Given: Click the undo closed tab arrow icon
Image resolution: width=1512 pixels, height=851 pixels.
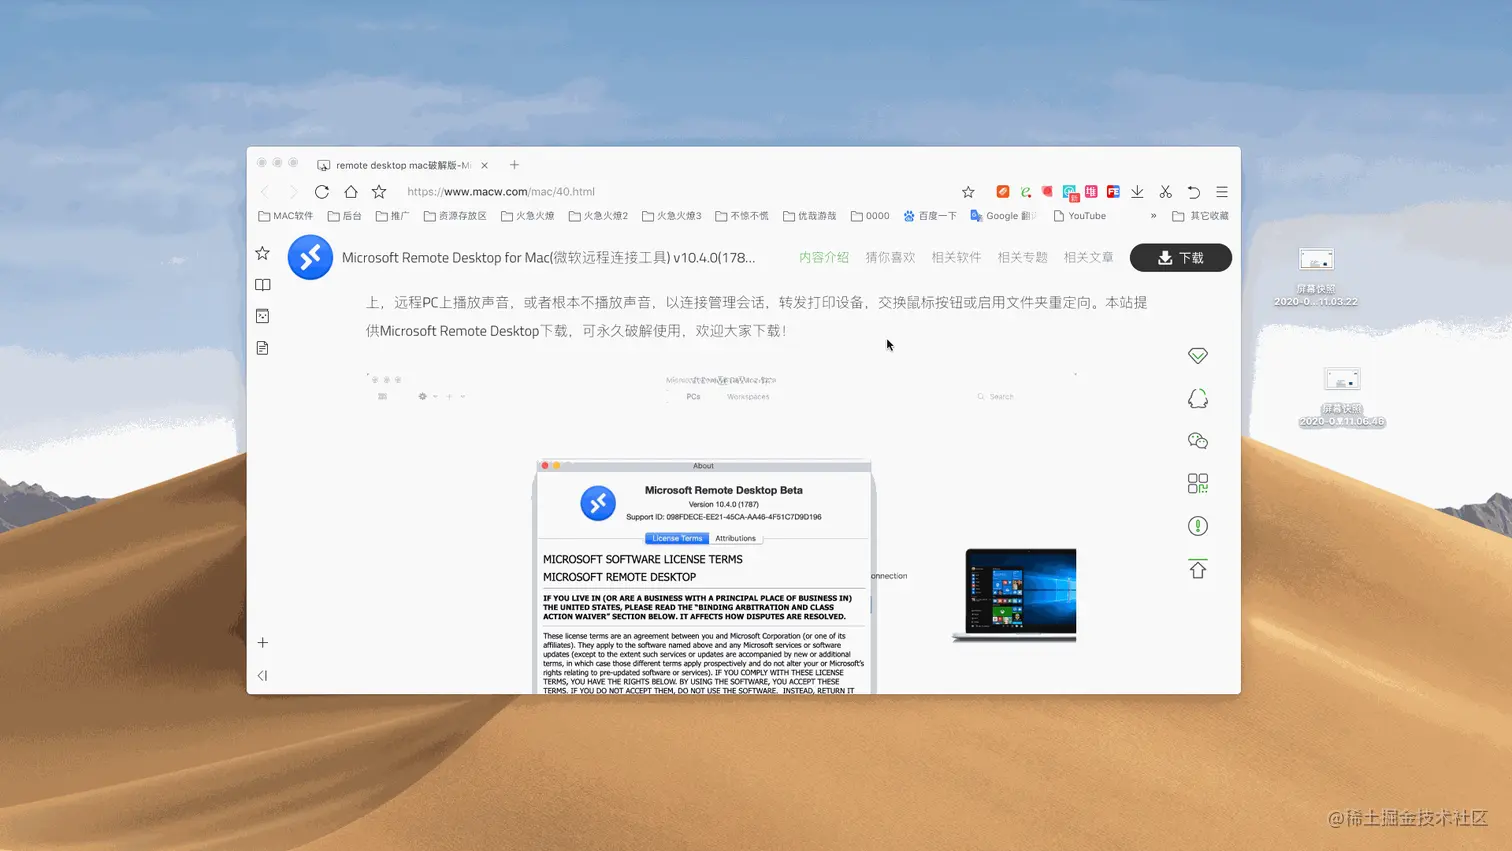Looking at the screenshot, I should (1194, 192).
